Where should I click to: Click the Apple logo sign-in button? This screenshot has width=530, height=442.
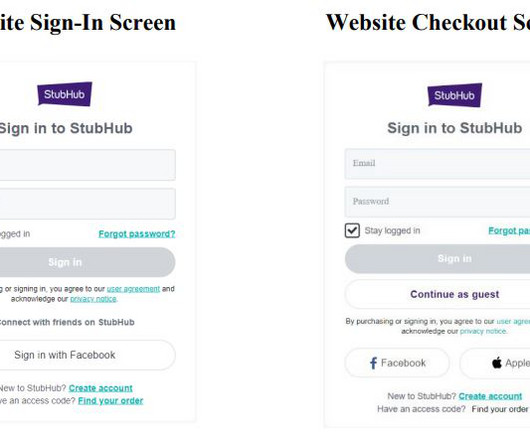pyautogui.click(x=495, y=363)
